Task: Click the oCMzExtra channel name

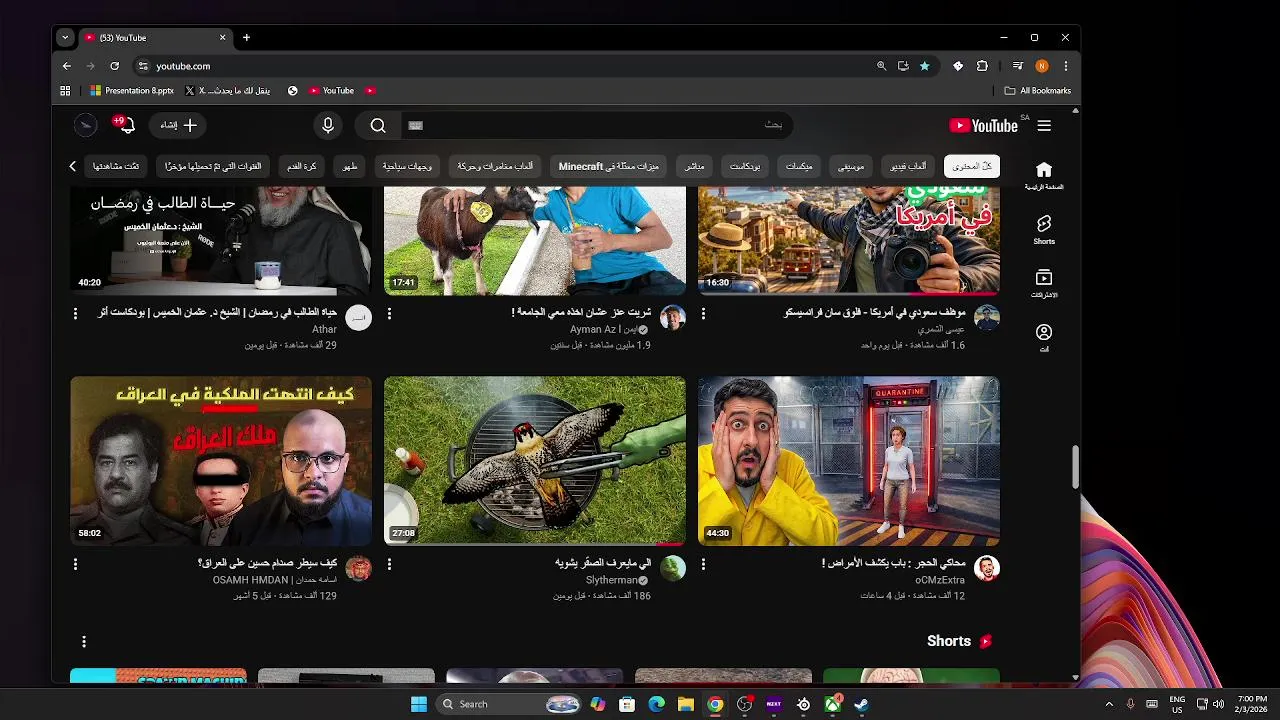Action: tap(940, 580)
